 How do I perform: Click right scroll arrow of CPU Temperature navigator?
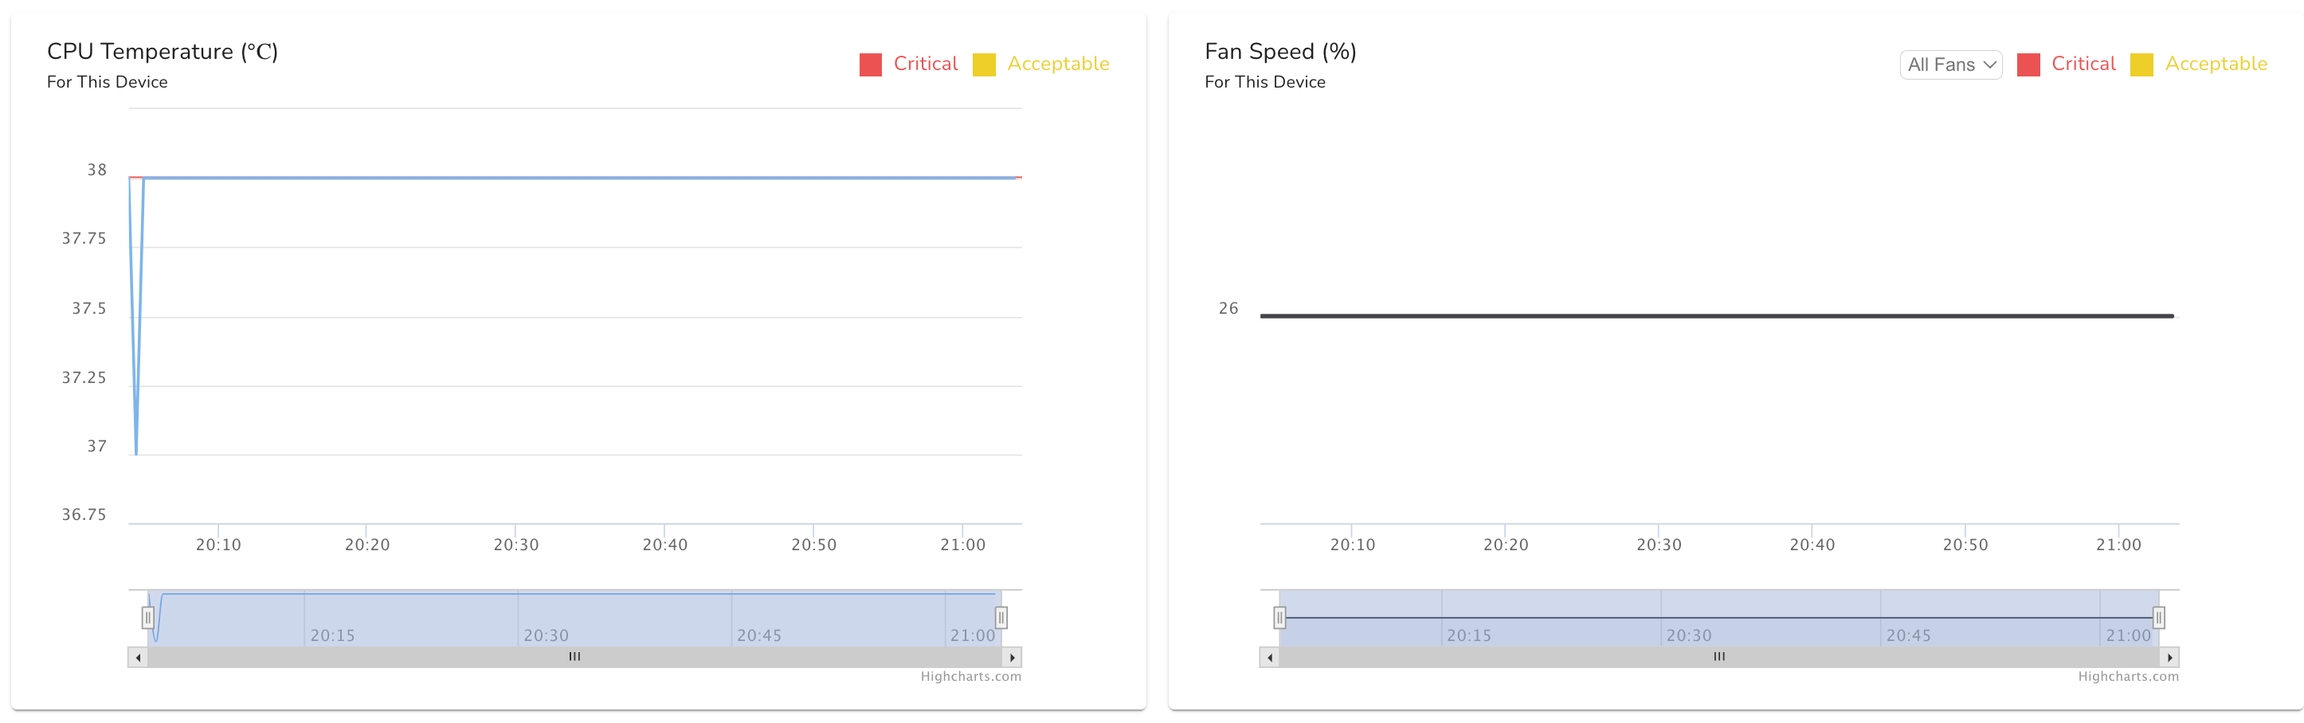1012,658
